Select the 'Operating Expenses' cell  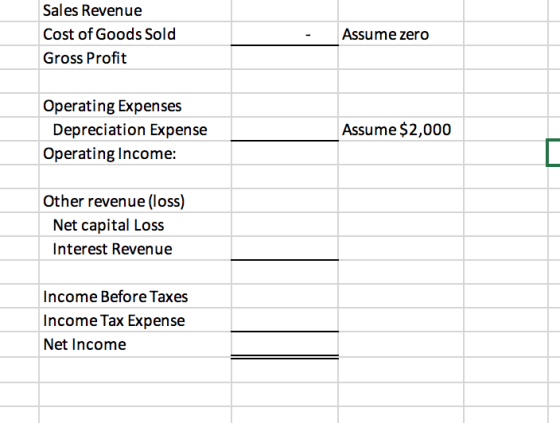[x=135, y=105]
